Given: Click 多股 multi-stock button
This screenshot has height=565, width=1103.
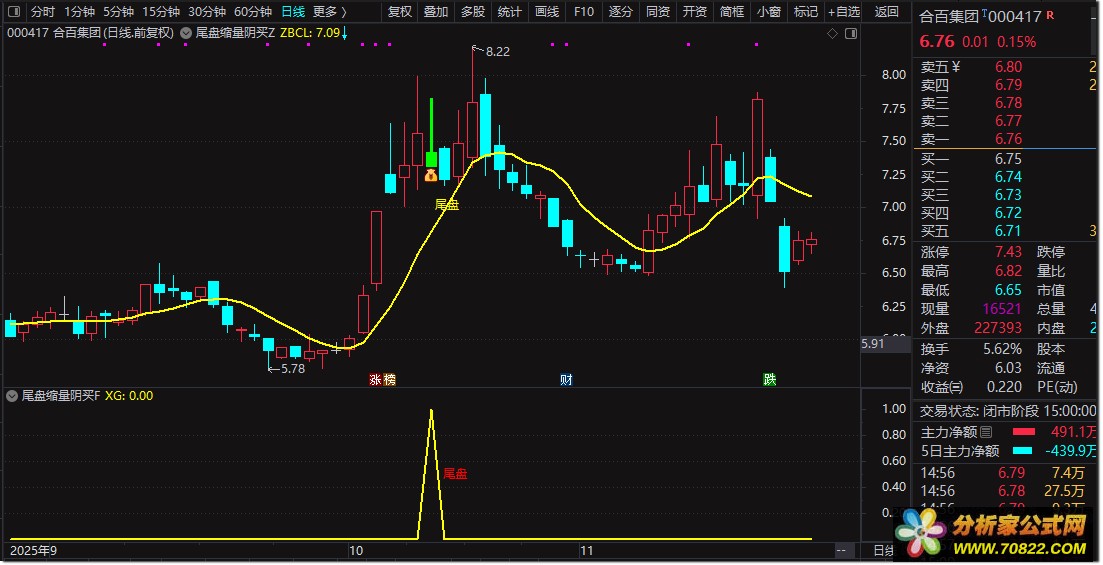Looking at the screenshot, I should [x=473, y=12].
